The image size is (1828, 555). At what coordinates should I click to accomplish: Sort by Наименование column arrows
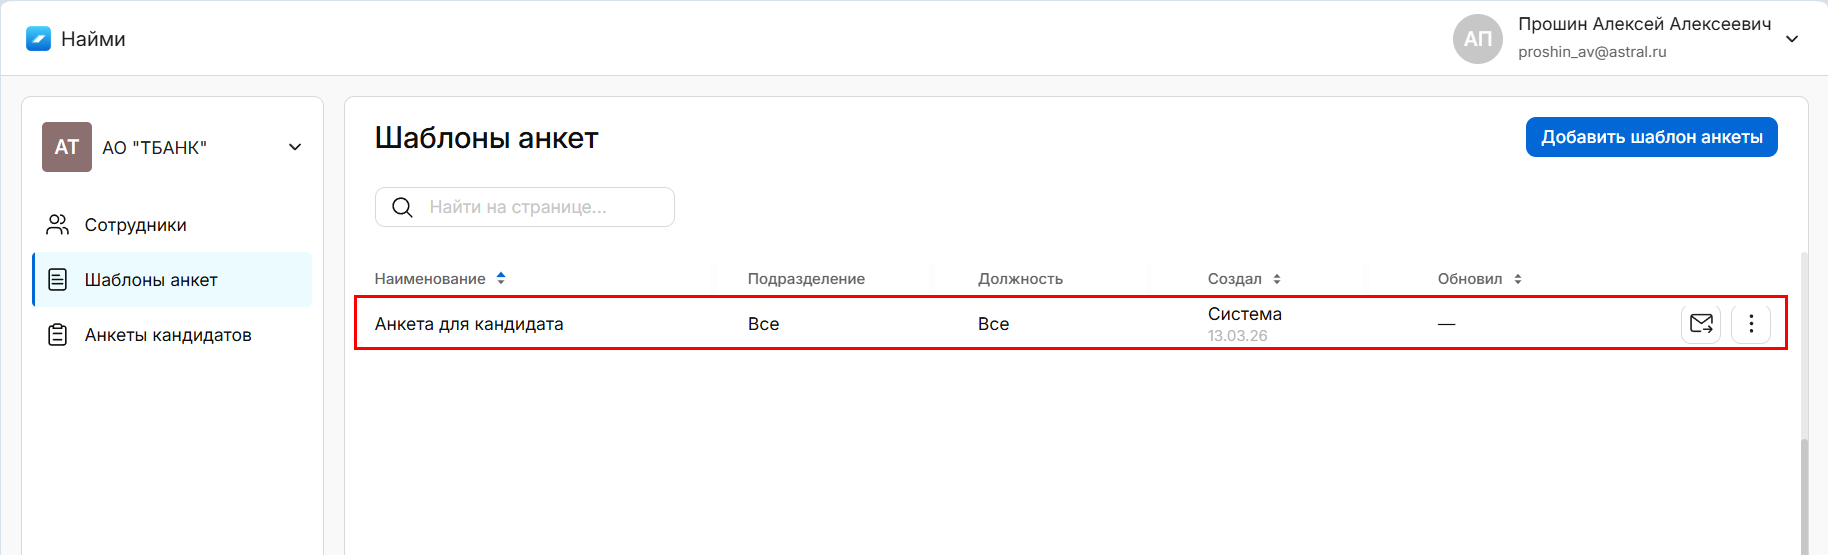pos(501,278)
